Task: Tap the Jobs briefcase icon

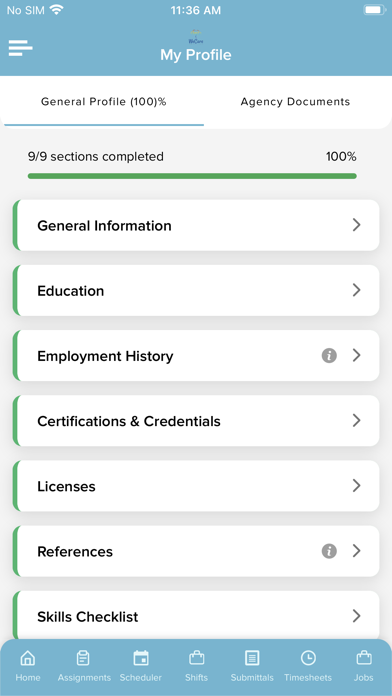Action: [364, 658]
